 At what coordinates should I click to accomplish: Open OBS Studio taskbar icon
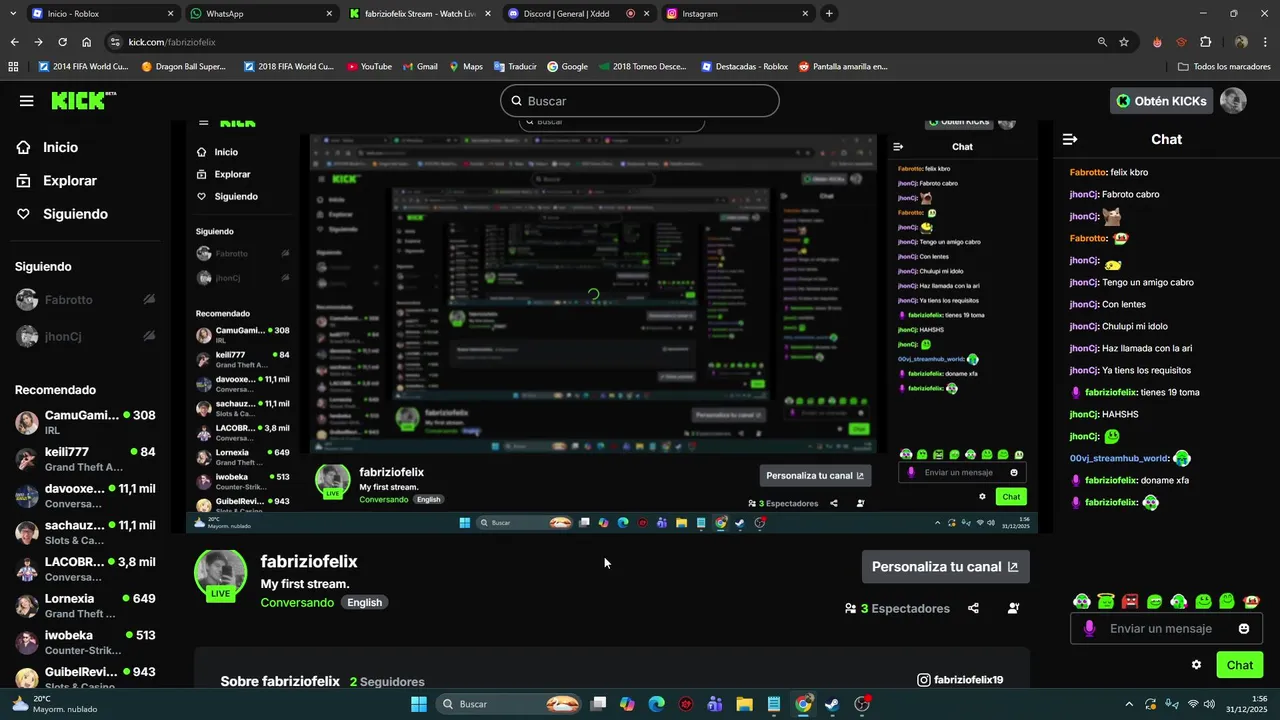click(x=862, y=704)
